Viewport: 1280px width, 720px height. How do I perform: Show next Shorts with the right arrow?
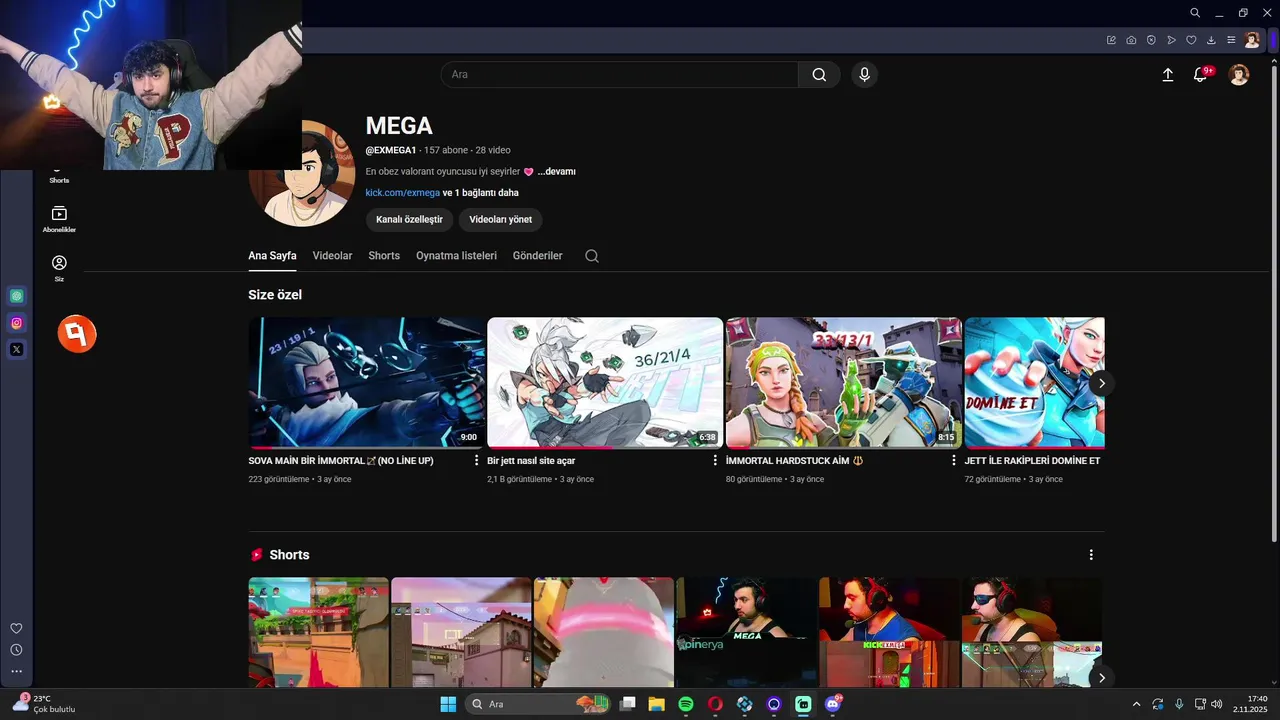click(x=1101, y=678)
